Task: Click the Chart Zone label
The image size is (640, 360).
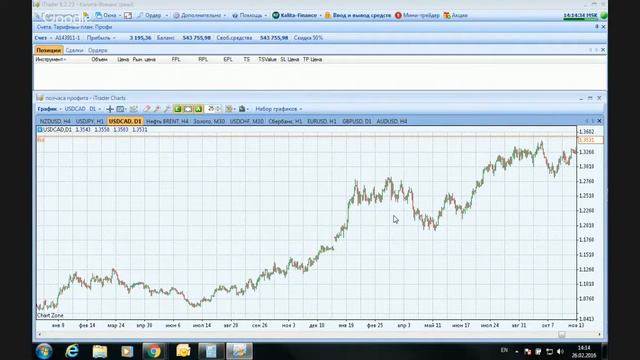Action: tap(50, 316)
